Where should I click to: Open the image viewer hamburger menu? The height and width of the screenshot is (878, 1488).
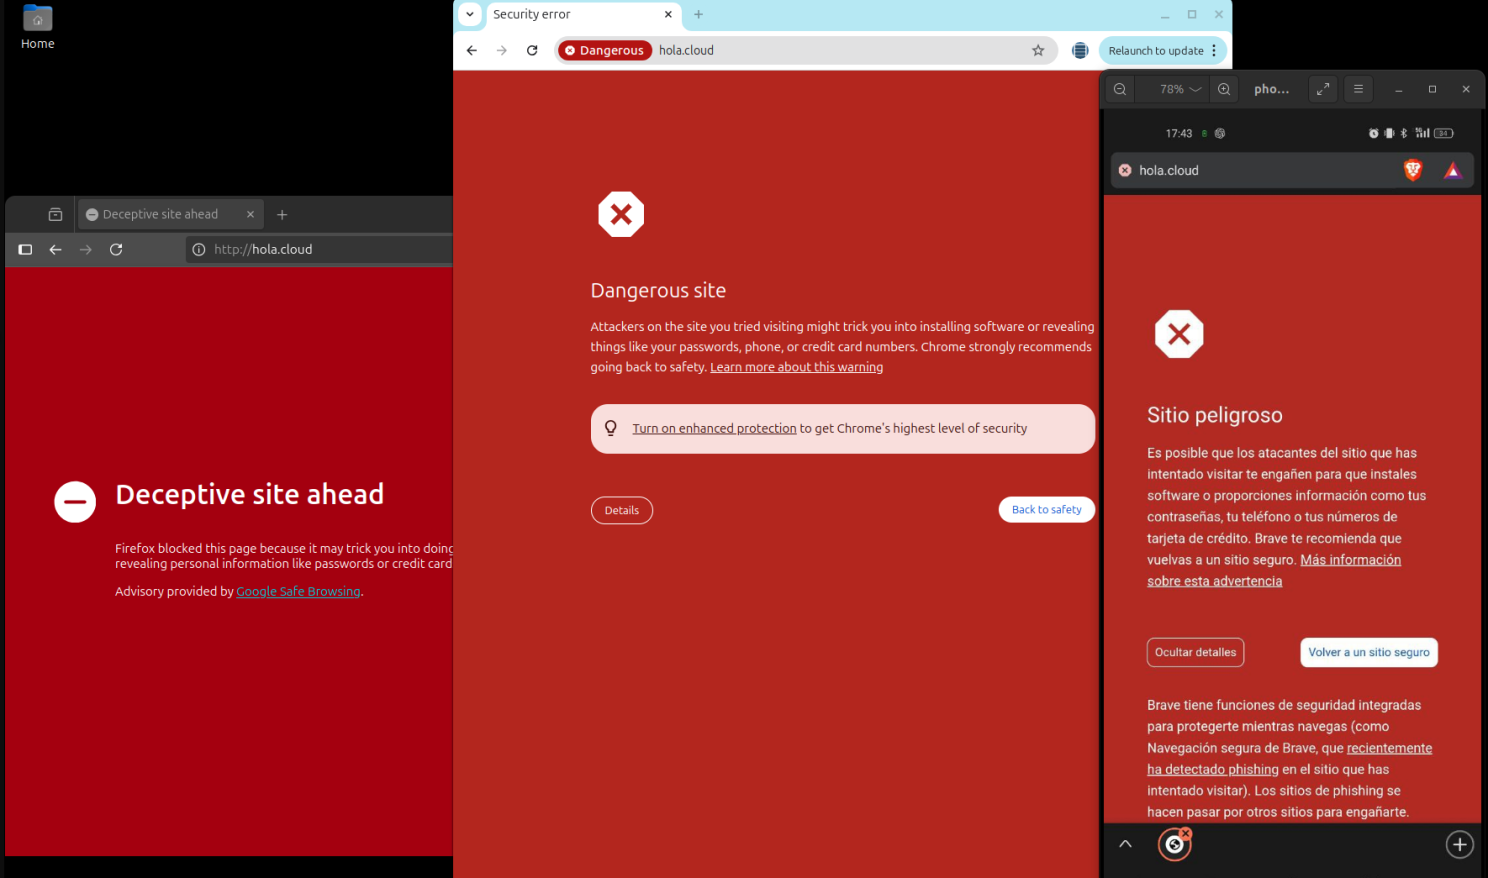1358,89
